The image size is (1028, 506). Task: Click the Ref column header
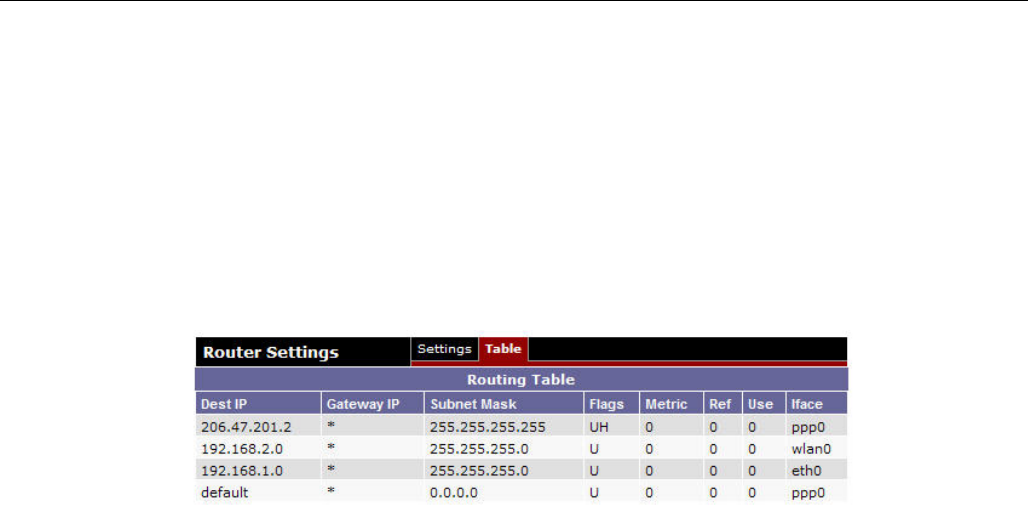coord(720,404)
